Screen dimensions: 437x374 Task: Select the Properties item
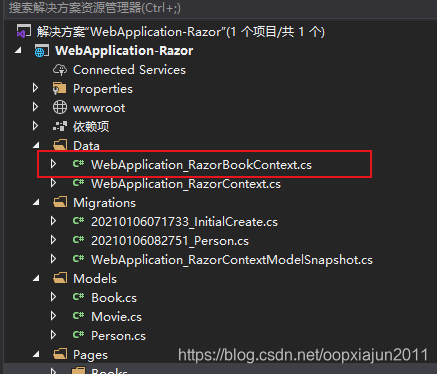coord(103,89)
